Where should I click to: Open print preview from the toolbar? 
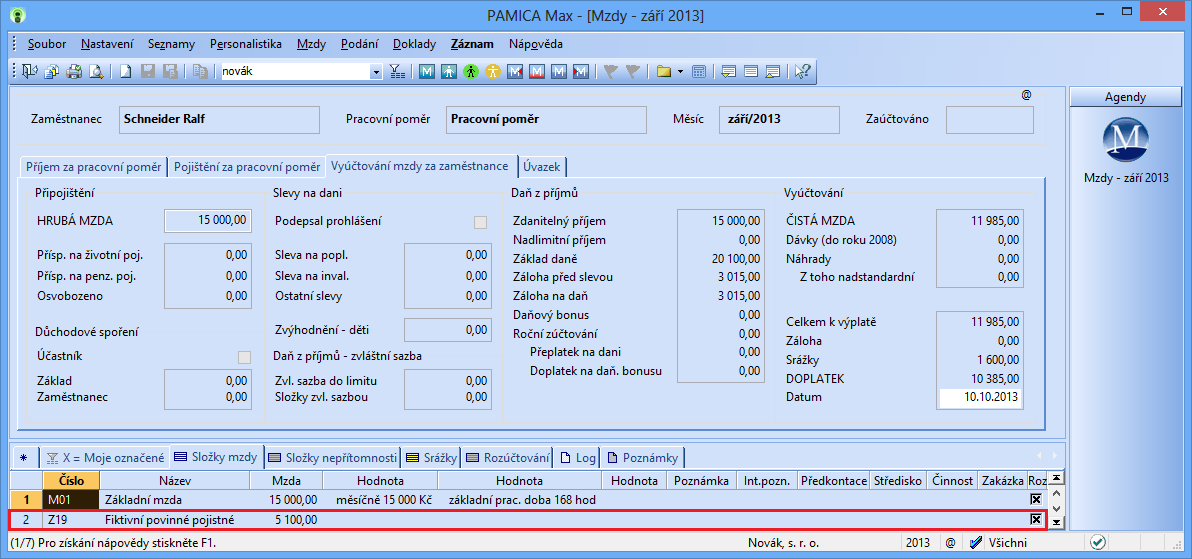click(x=97, y=72)
